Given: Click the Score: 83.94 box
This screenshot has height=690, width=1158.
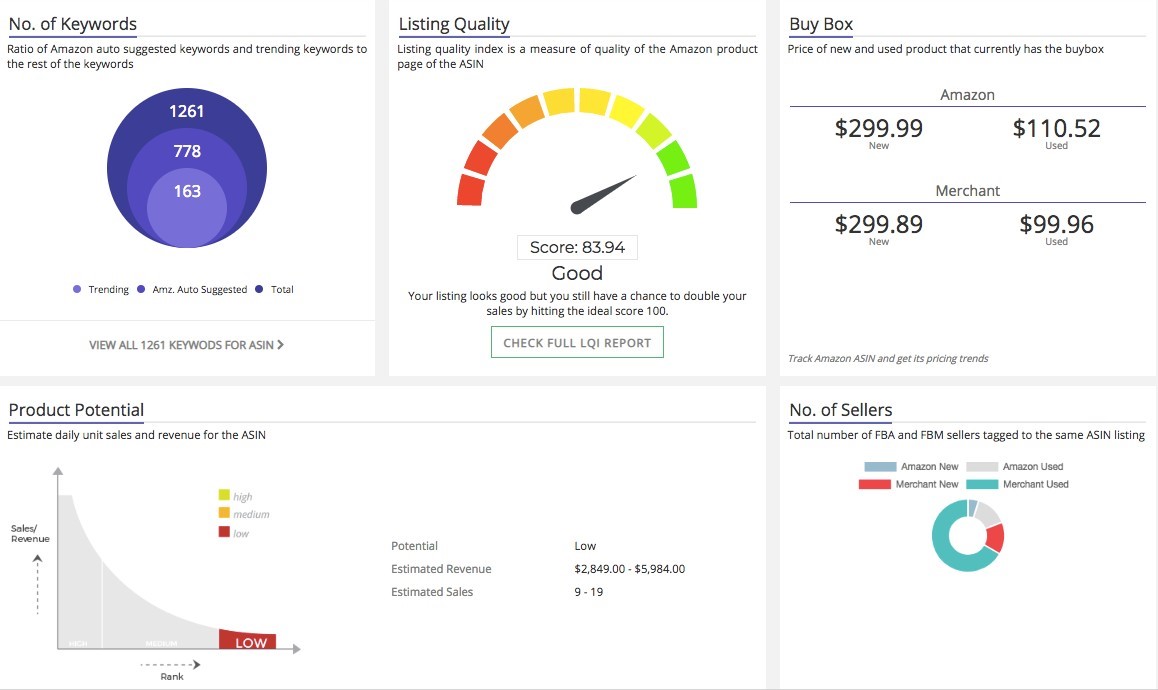Looking at the screenshot, I should point(577,248).
